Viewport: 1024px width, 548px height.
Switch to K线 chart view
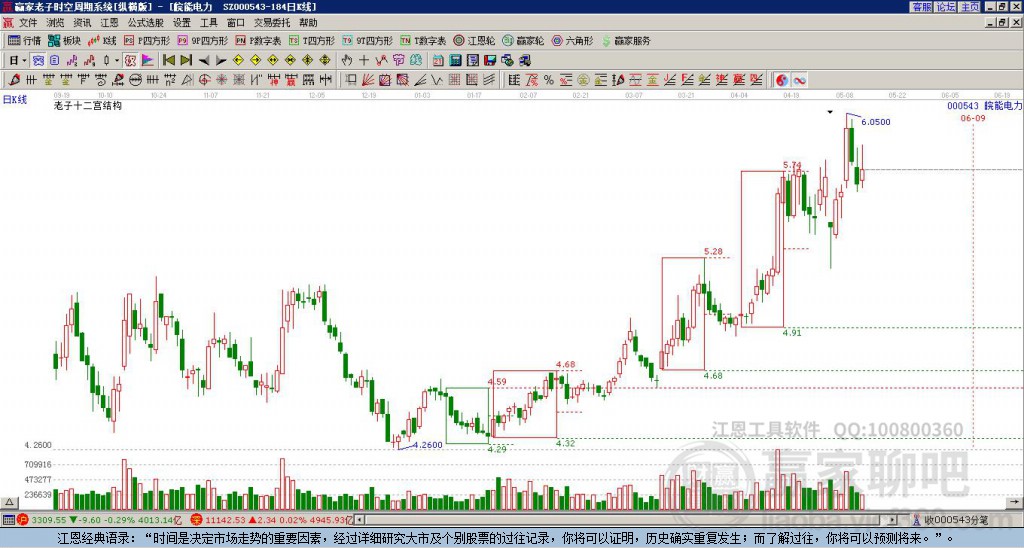[102, 40]
